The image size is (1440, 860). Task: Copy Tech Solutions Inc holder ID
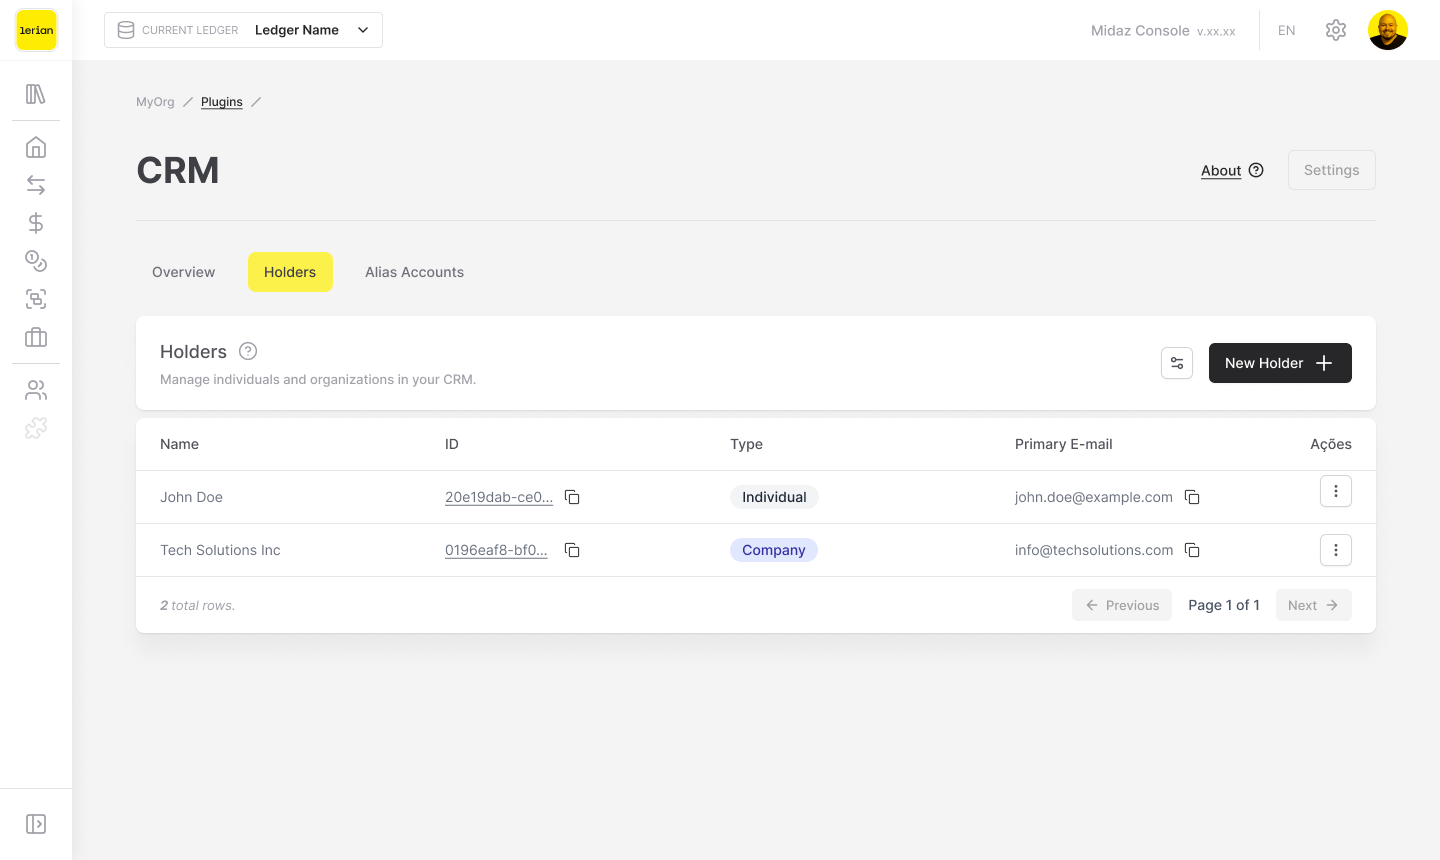[x=572, y=550]
